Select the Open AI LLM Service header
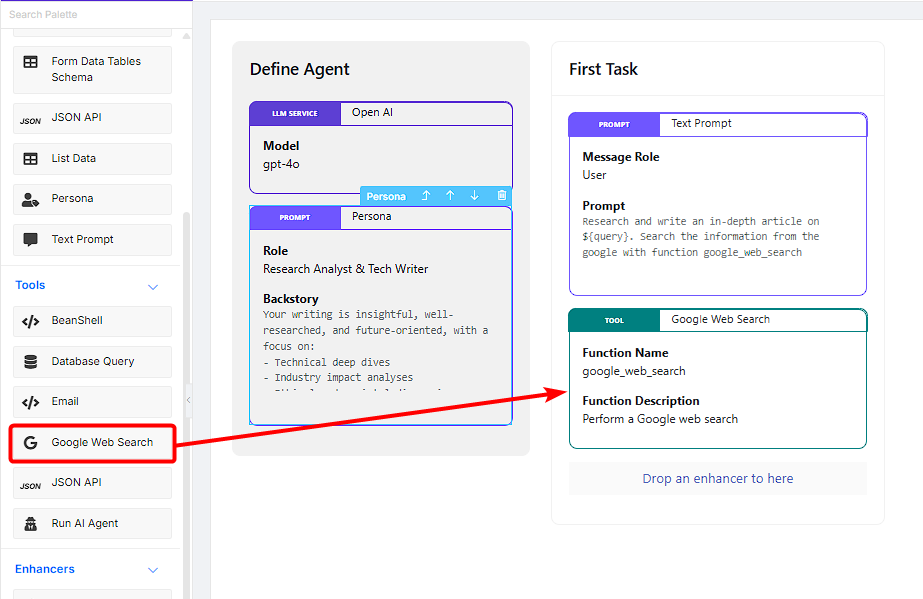Viewport: 923px width, 599px height. [381, 114]
